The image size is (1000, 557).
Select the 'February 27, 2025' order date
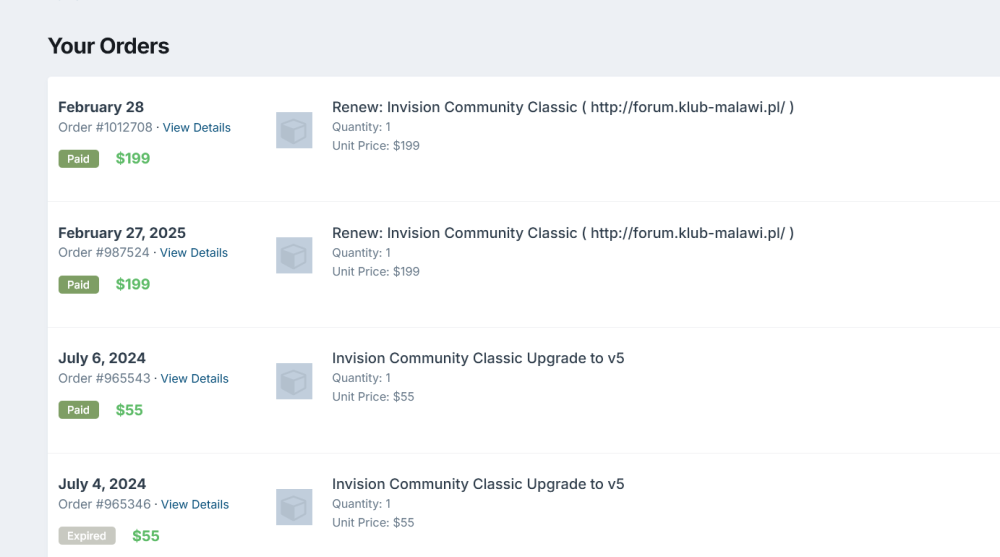click(122, 233)
